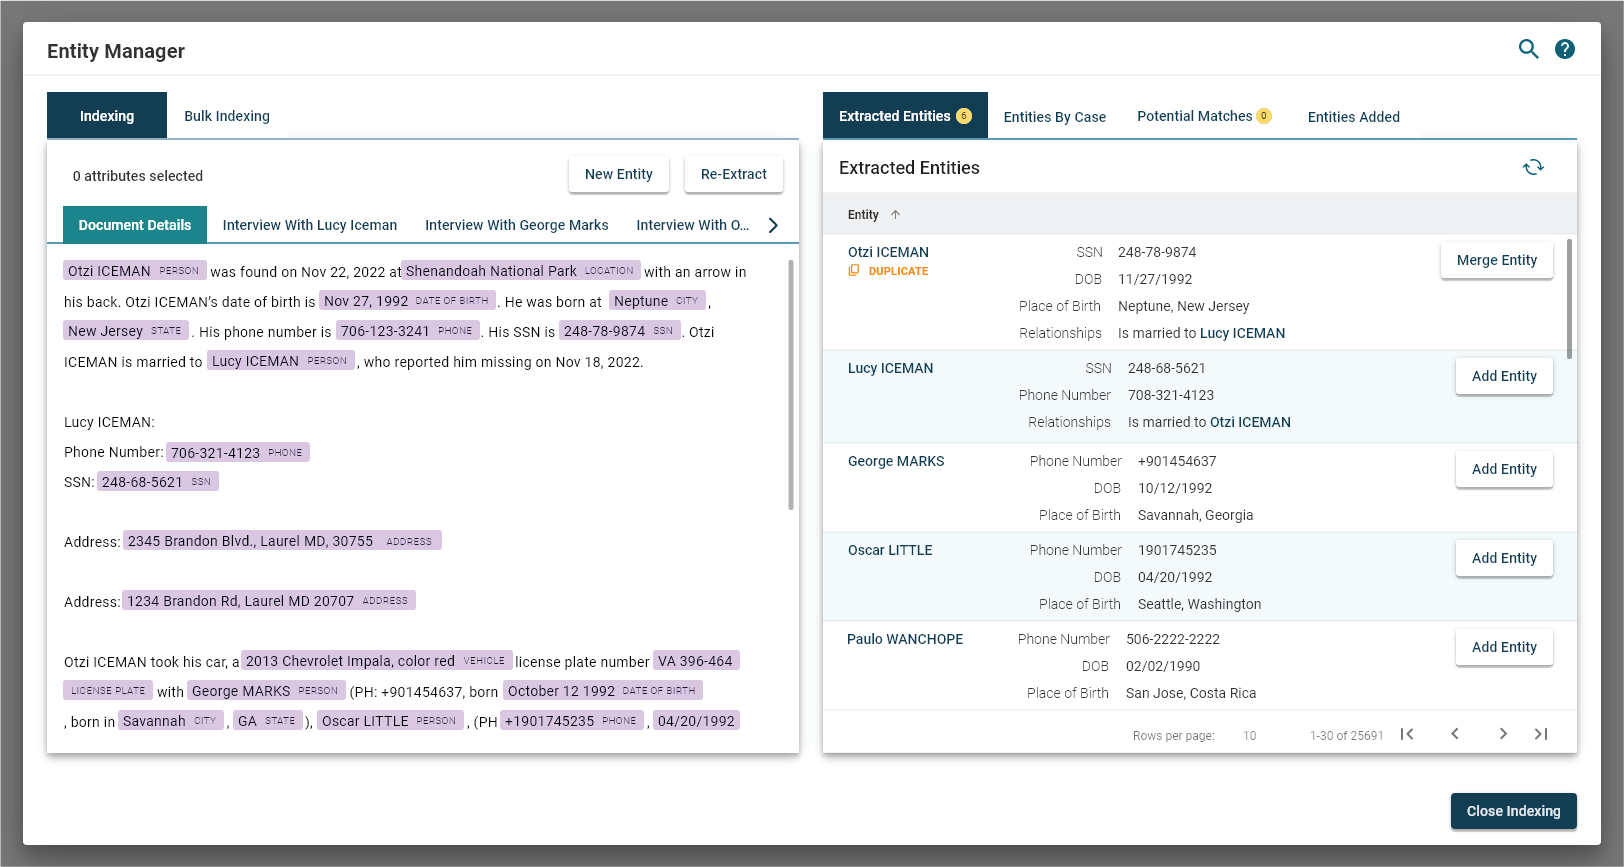The image size is (1624, 867).
Task: Select the Nov 27, 1992 DATE OF BIRTH tag
Action: coord(407,301)
